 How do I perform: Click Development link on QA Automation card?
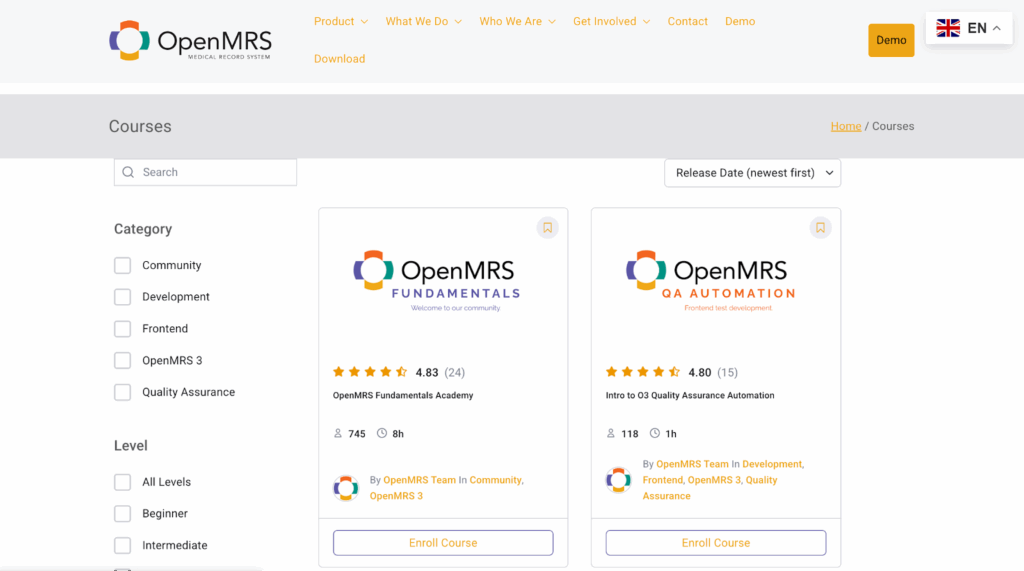(x=772, y=464)
